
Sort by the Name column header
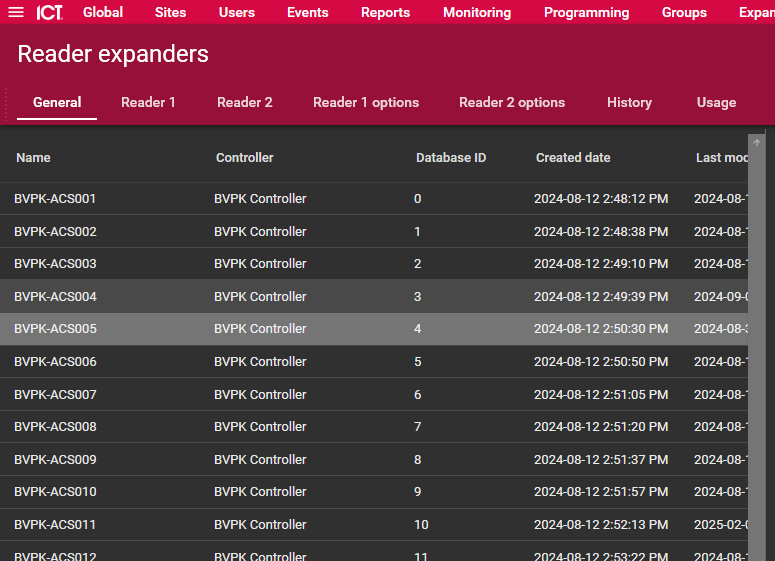pyautogui.click(x=33, y=158)
